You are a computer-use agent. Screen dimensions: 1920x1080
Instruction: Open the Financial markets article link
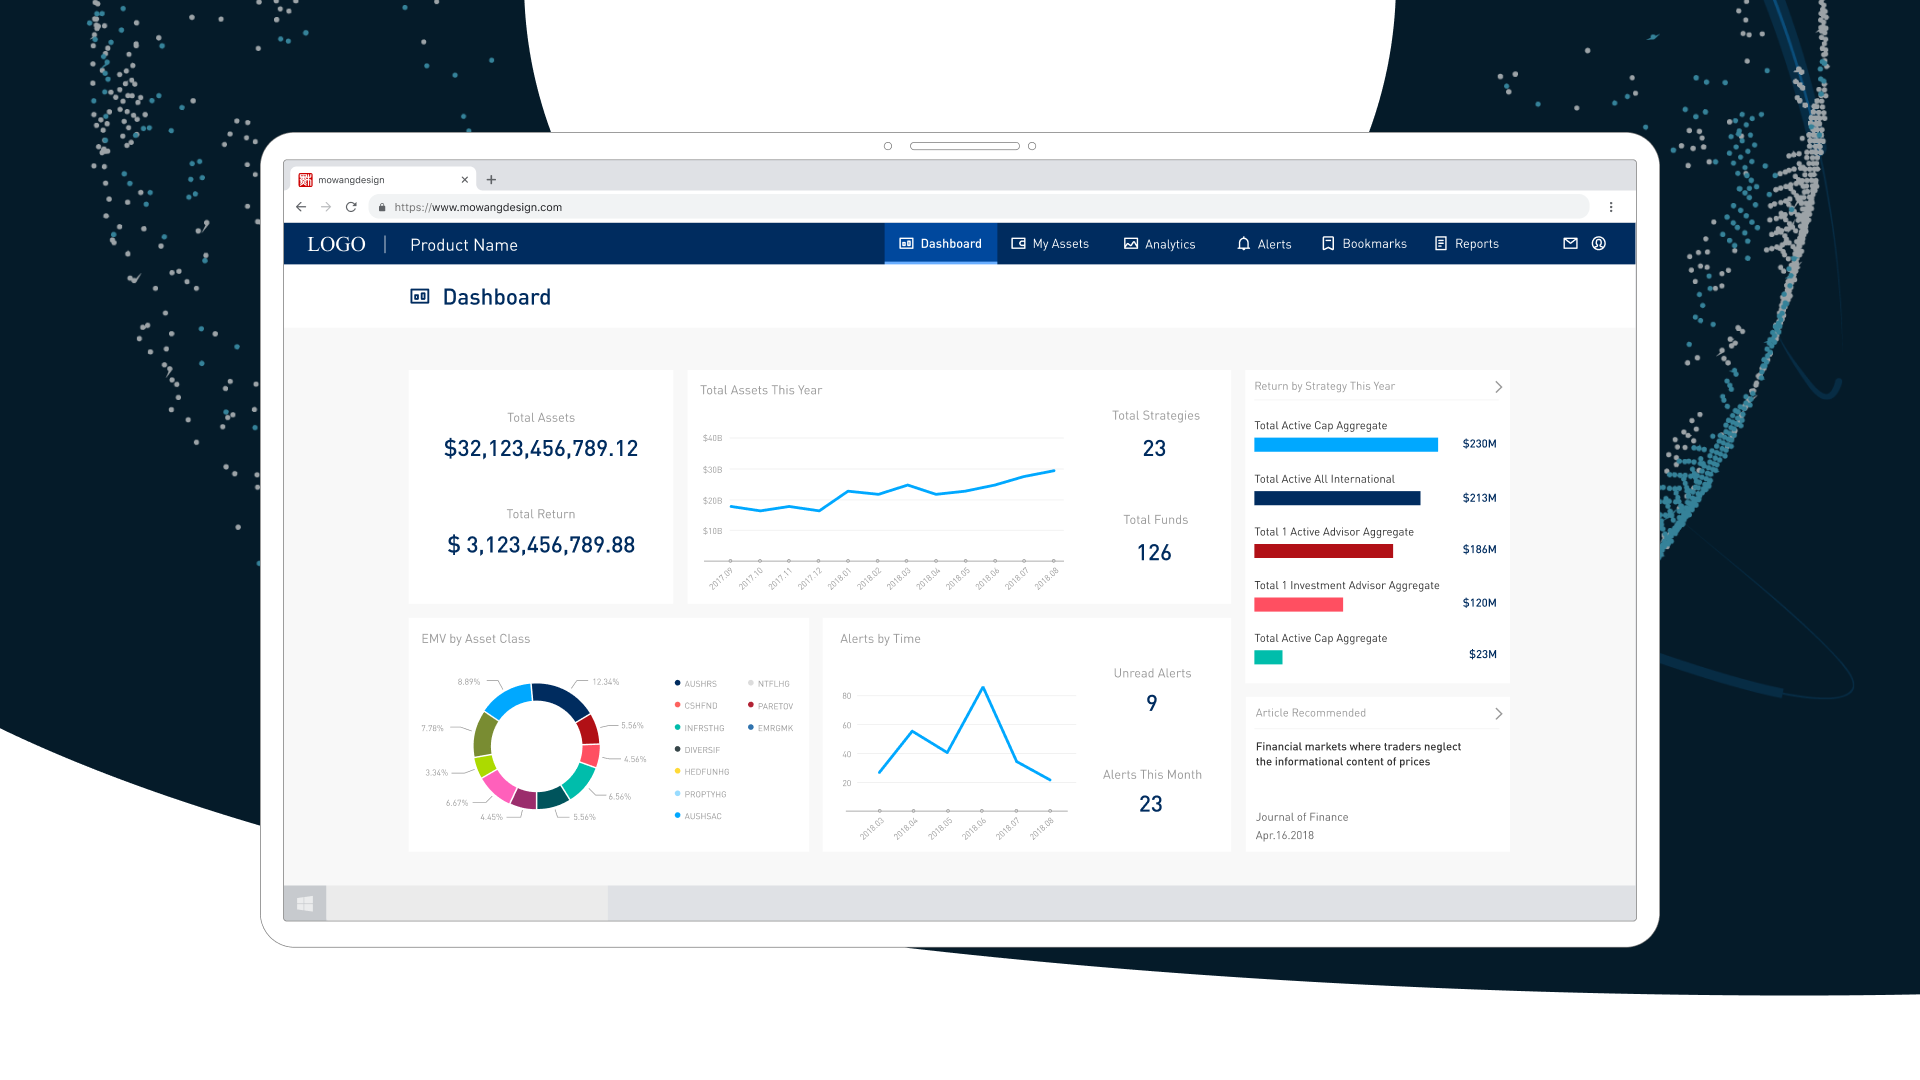(x=1357, y=754)
